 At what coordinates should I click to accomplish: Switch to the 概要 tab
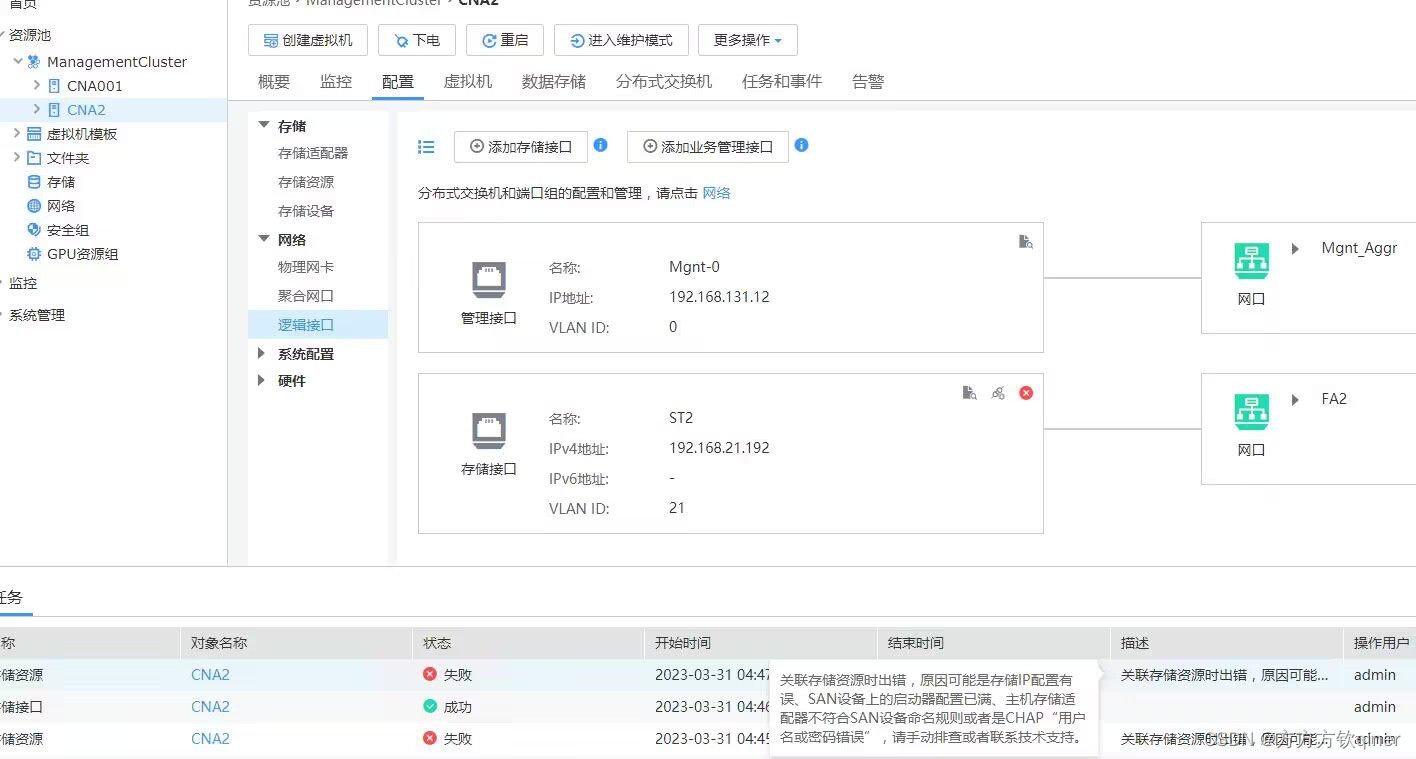[x=274, y=82]
